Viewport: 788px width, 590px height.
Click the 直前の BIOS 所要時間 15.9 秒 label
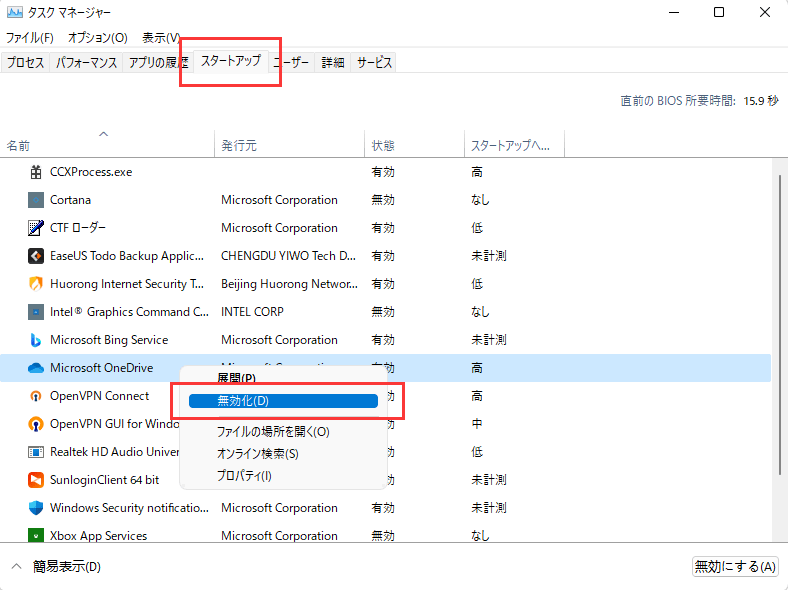pyautogui.click(x=700, y=101)
